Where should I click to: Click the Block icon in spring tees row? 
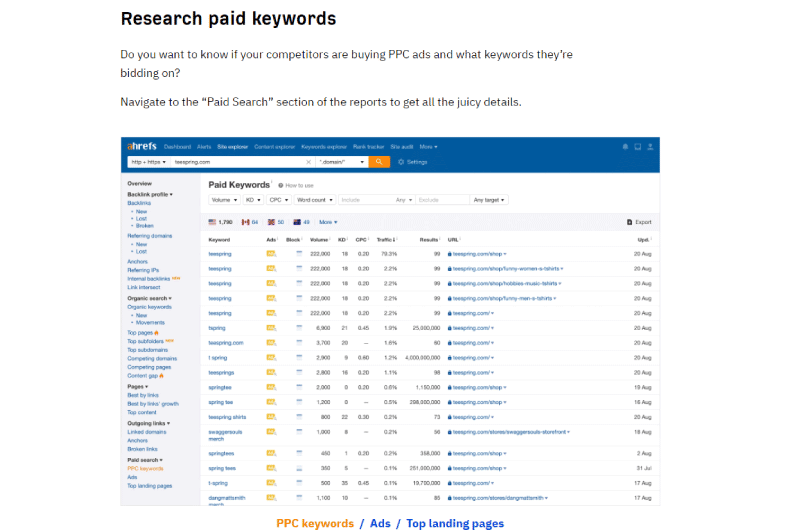coord(299,468)
